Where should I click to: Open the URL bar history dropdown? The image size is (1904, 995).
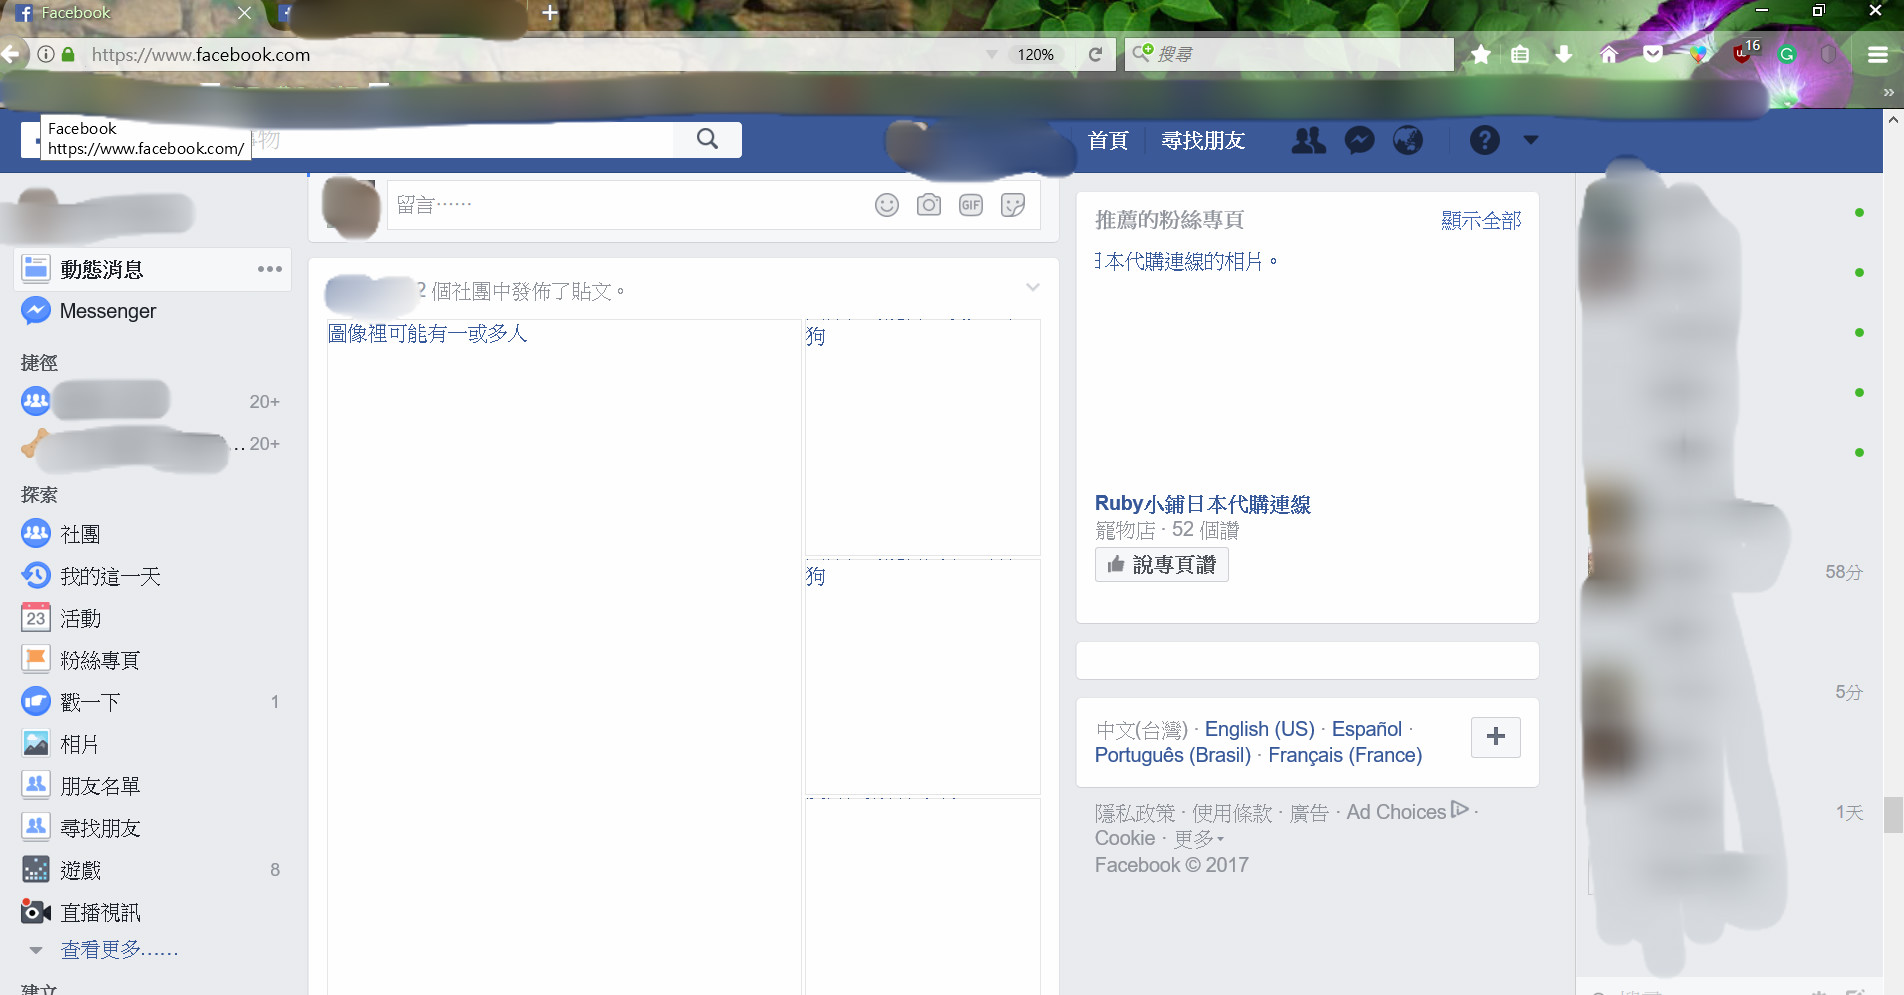point(992,55)
